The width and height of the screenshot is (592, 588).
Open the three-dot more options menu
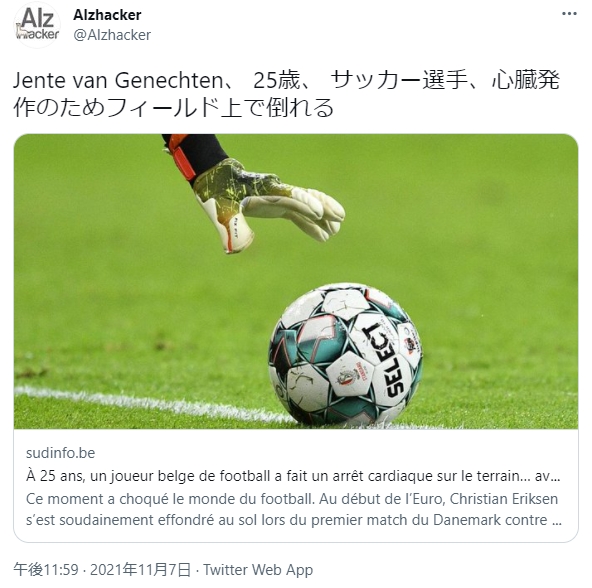click(569, 14)
